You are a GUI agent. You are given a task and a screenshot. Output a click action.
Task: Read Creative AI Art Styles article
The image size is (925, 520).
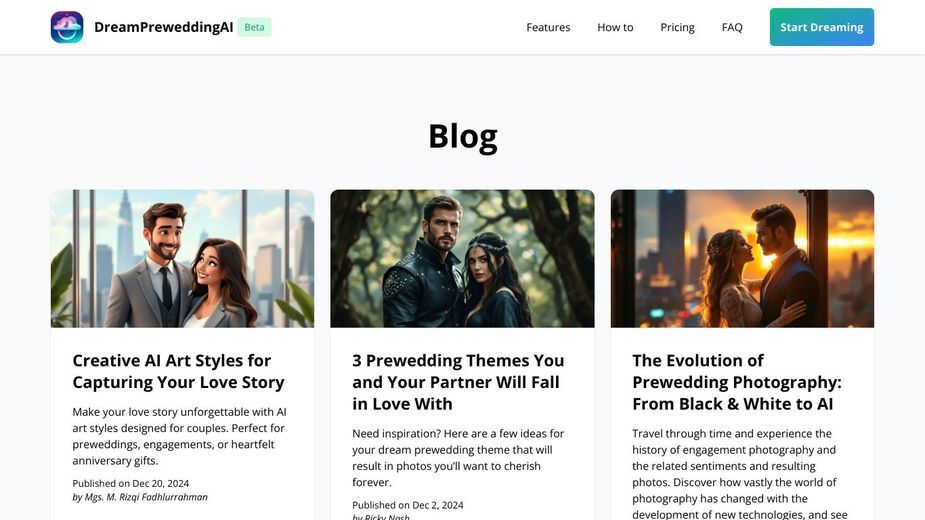click(178, 371)
